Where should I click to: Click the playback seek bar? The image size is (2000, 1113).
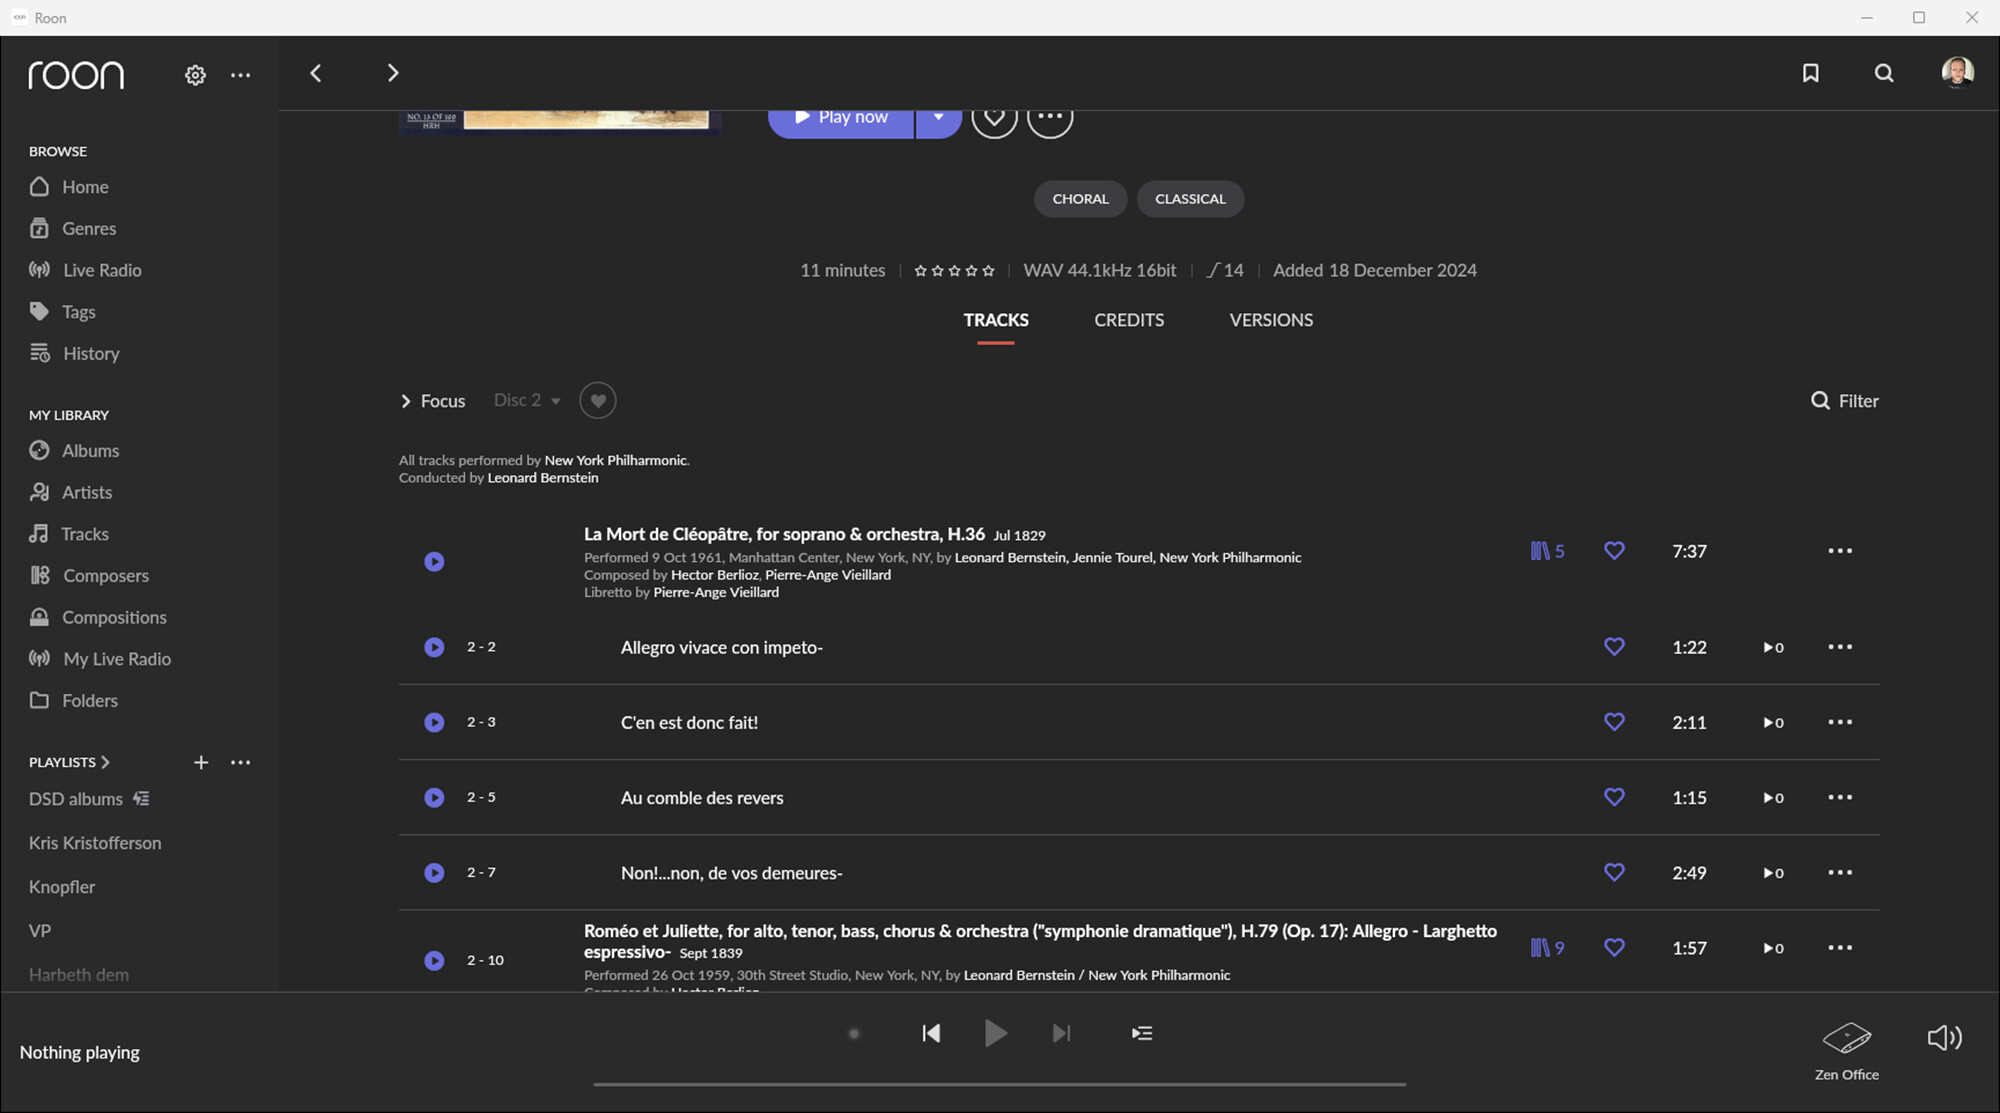click(x=1000, y=1084)
